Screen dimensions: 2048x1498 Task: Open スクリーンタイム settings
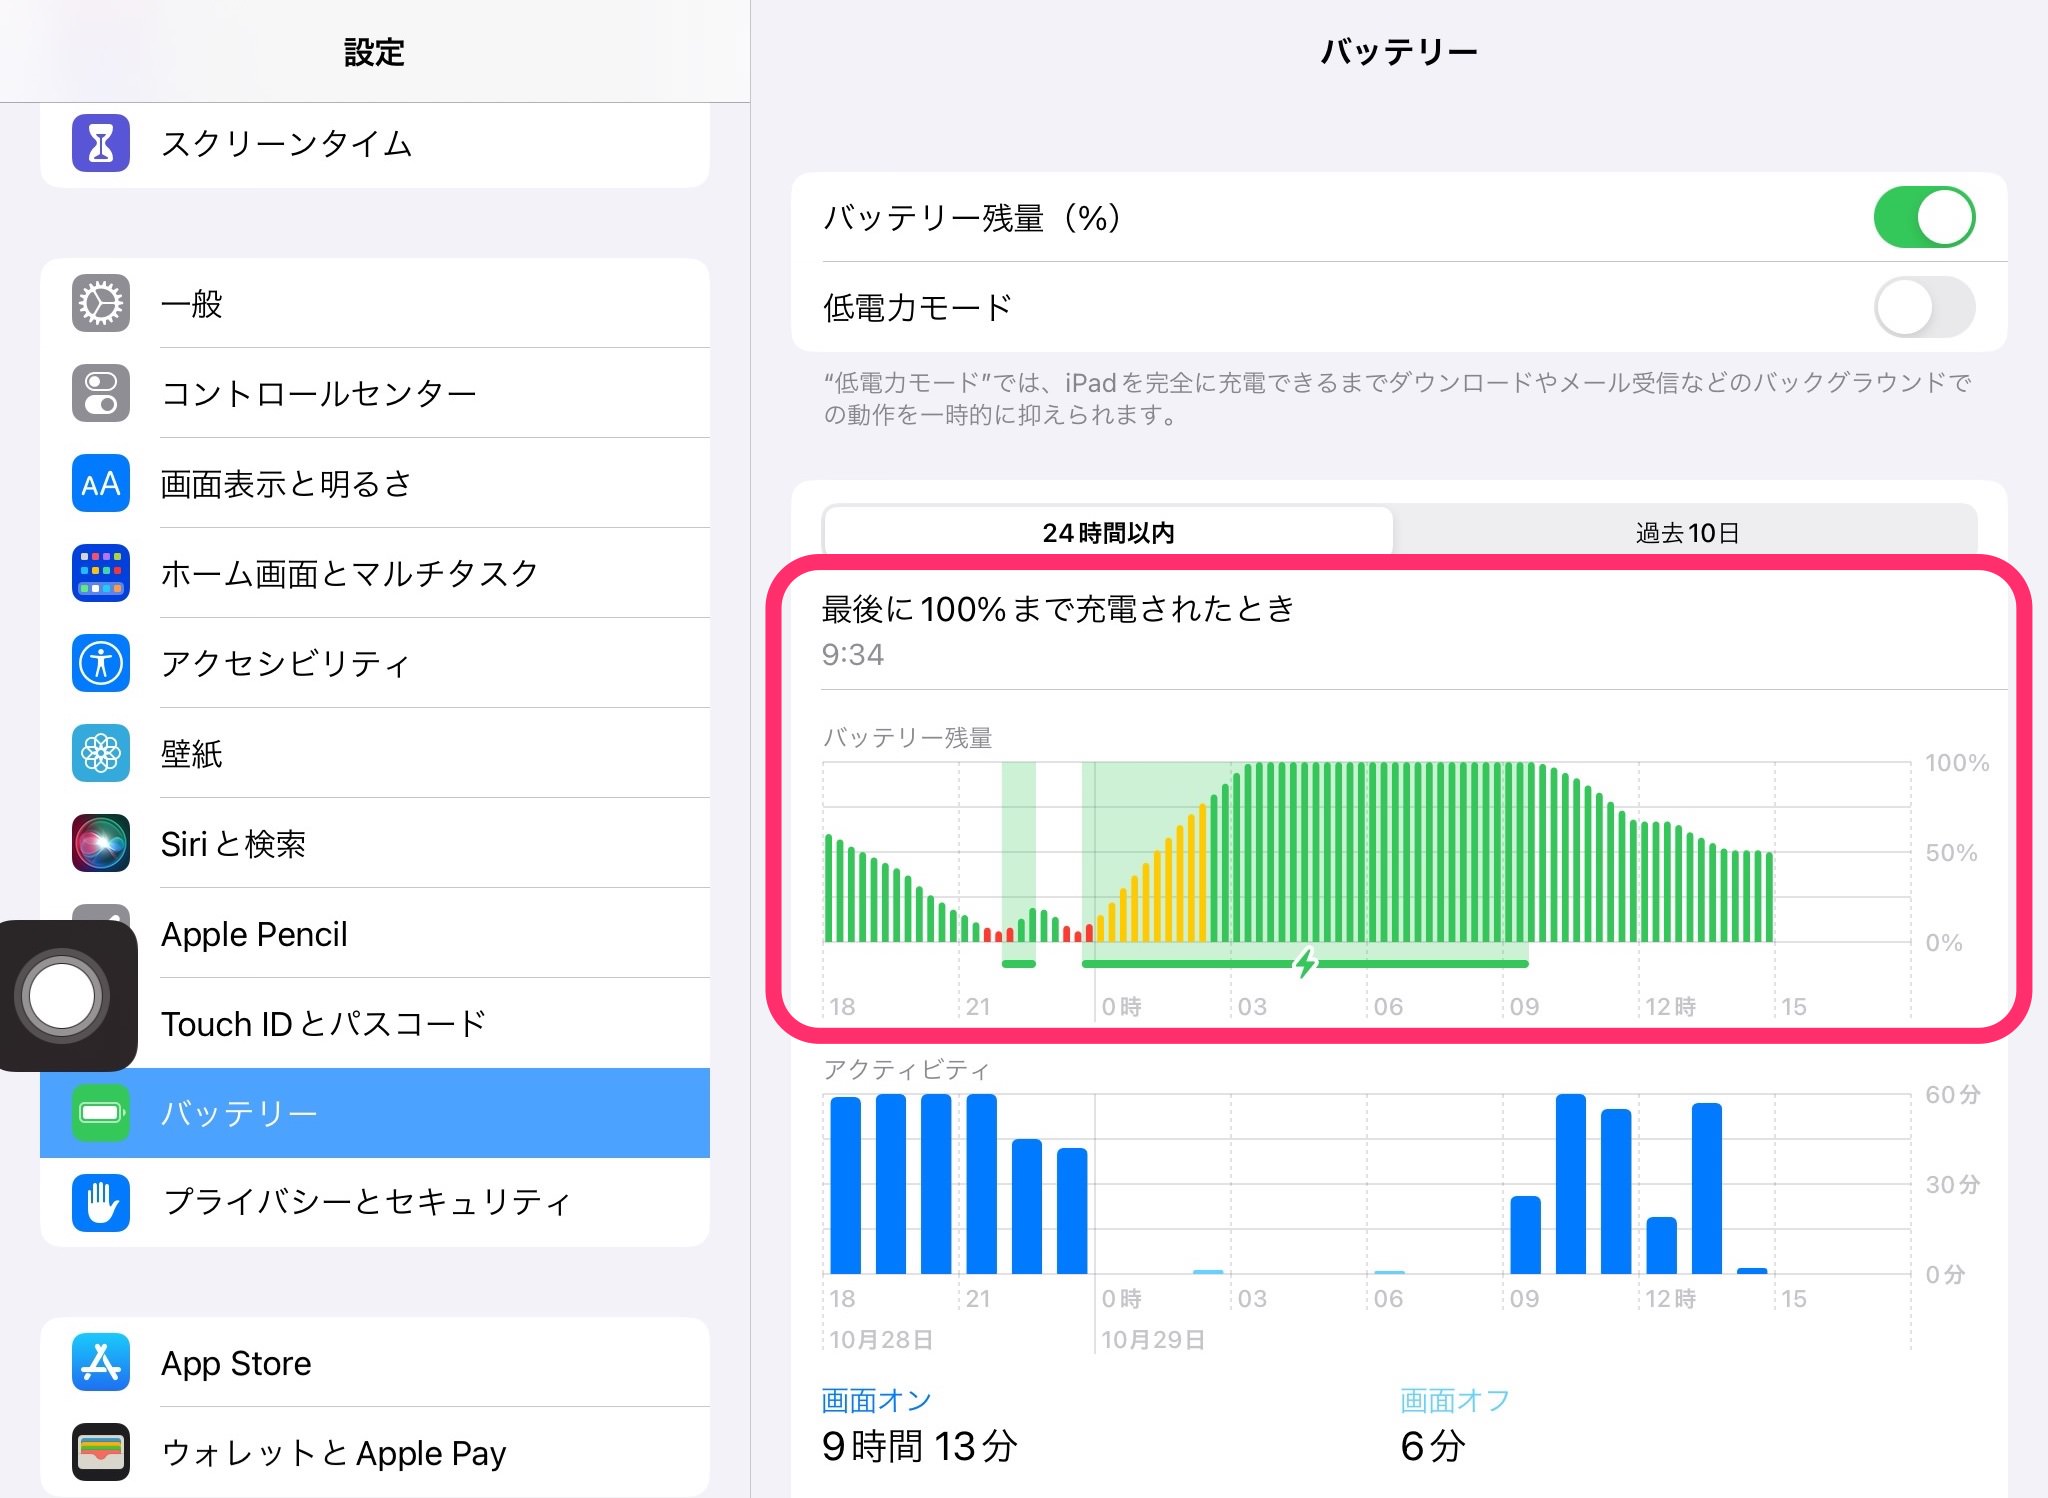(375, 143)
